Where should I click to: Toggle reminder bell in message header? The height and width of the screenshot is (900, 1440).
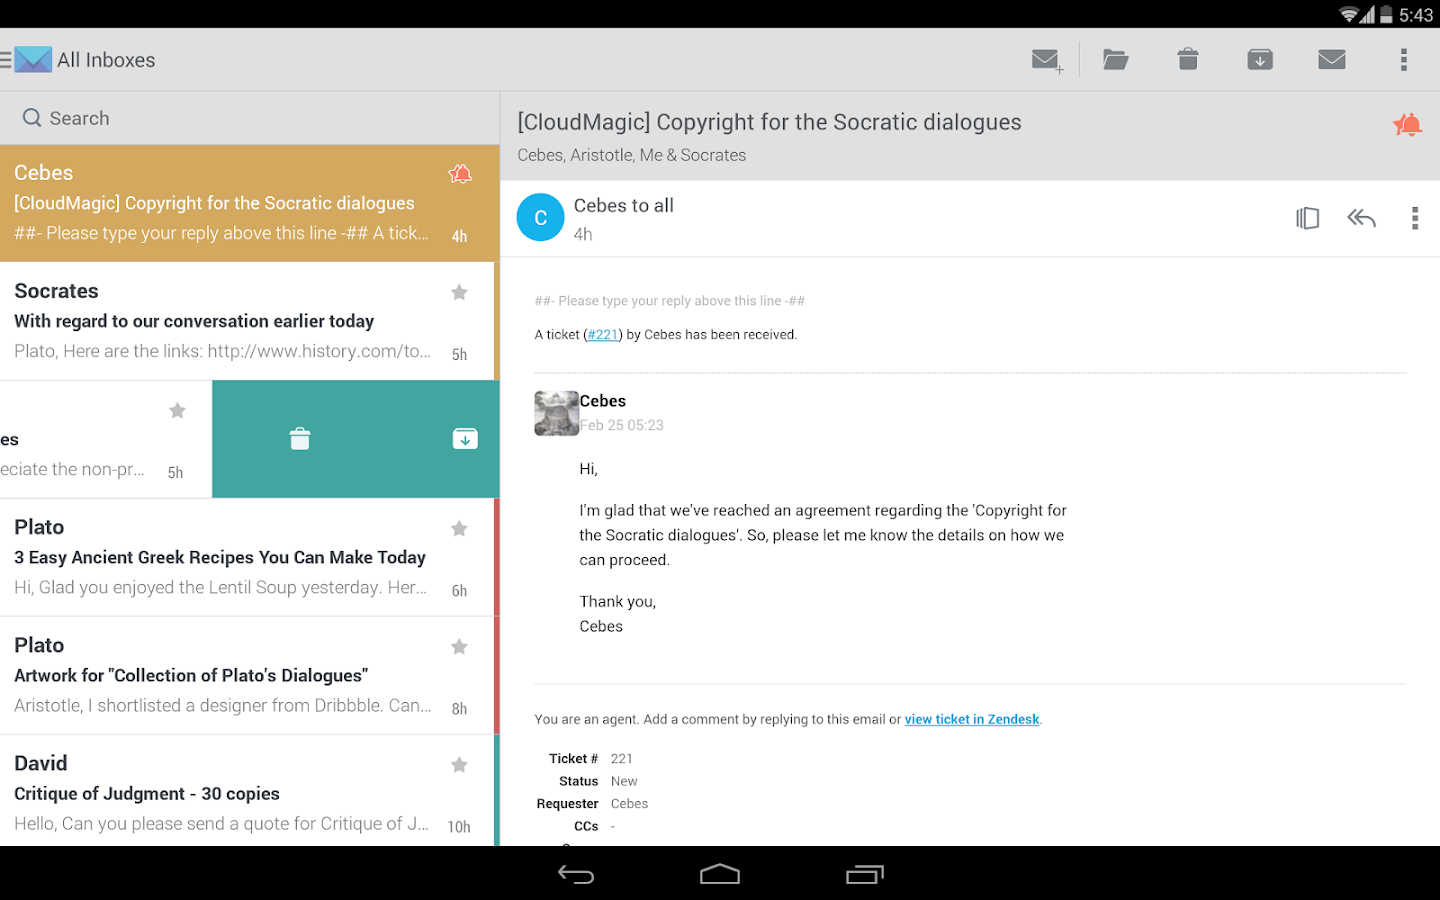point(1408,125)
